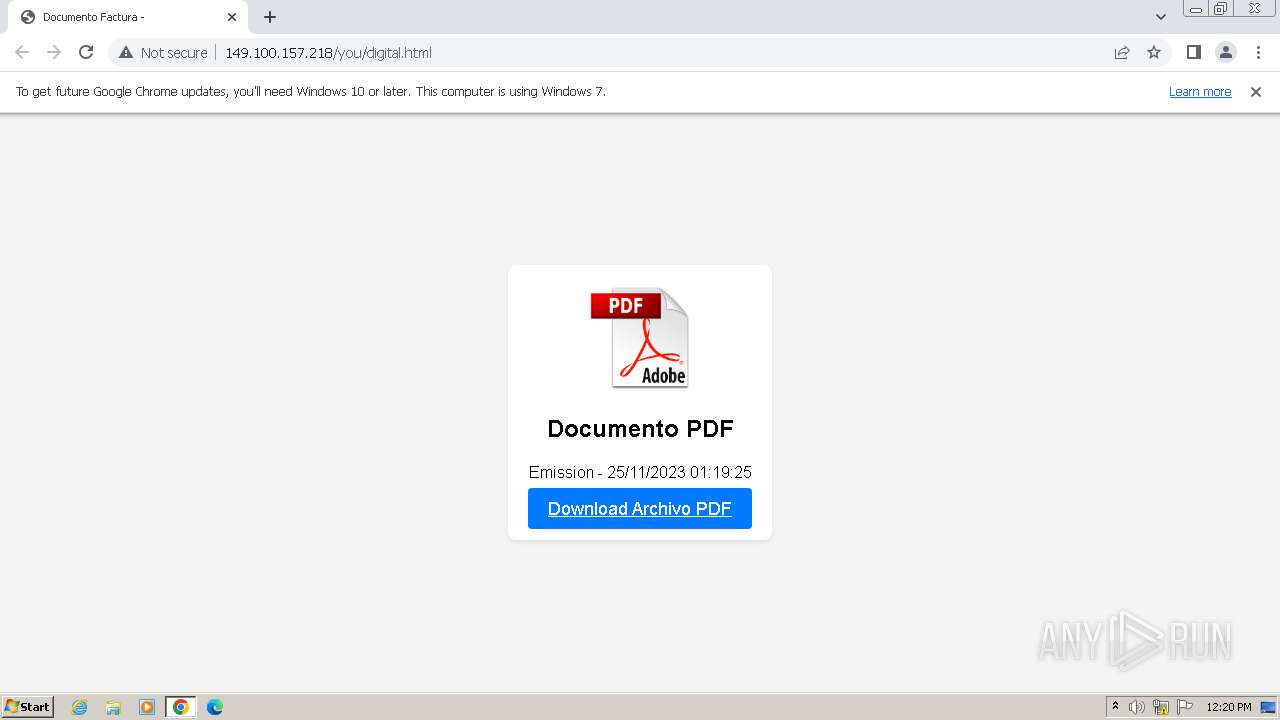Expand the tab search dropdown arrow
The height and width of the screenshot is (720, 1280).
[1161, 17]
